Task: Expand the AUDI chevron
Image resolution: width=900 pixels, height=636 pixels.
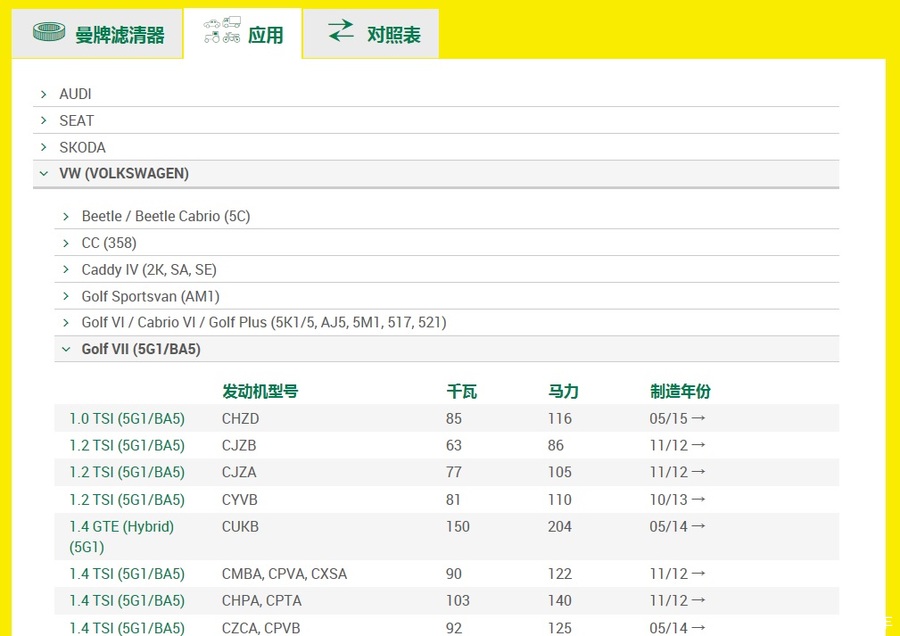Action: (x=44, y=94)
